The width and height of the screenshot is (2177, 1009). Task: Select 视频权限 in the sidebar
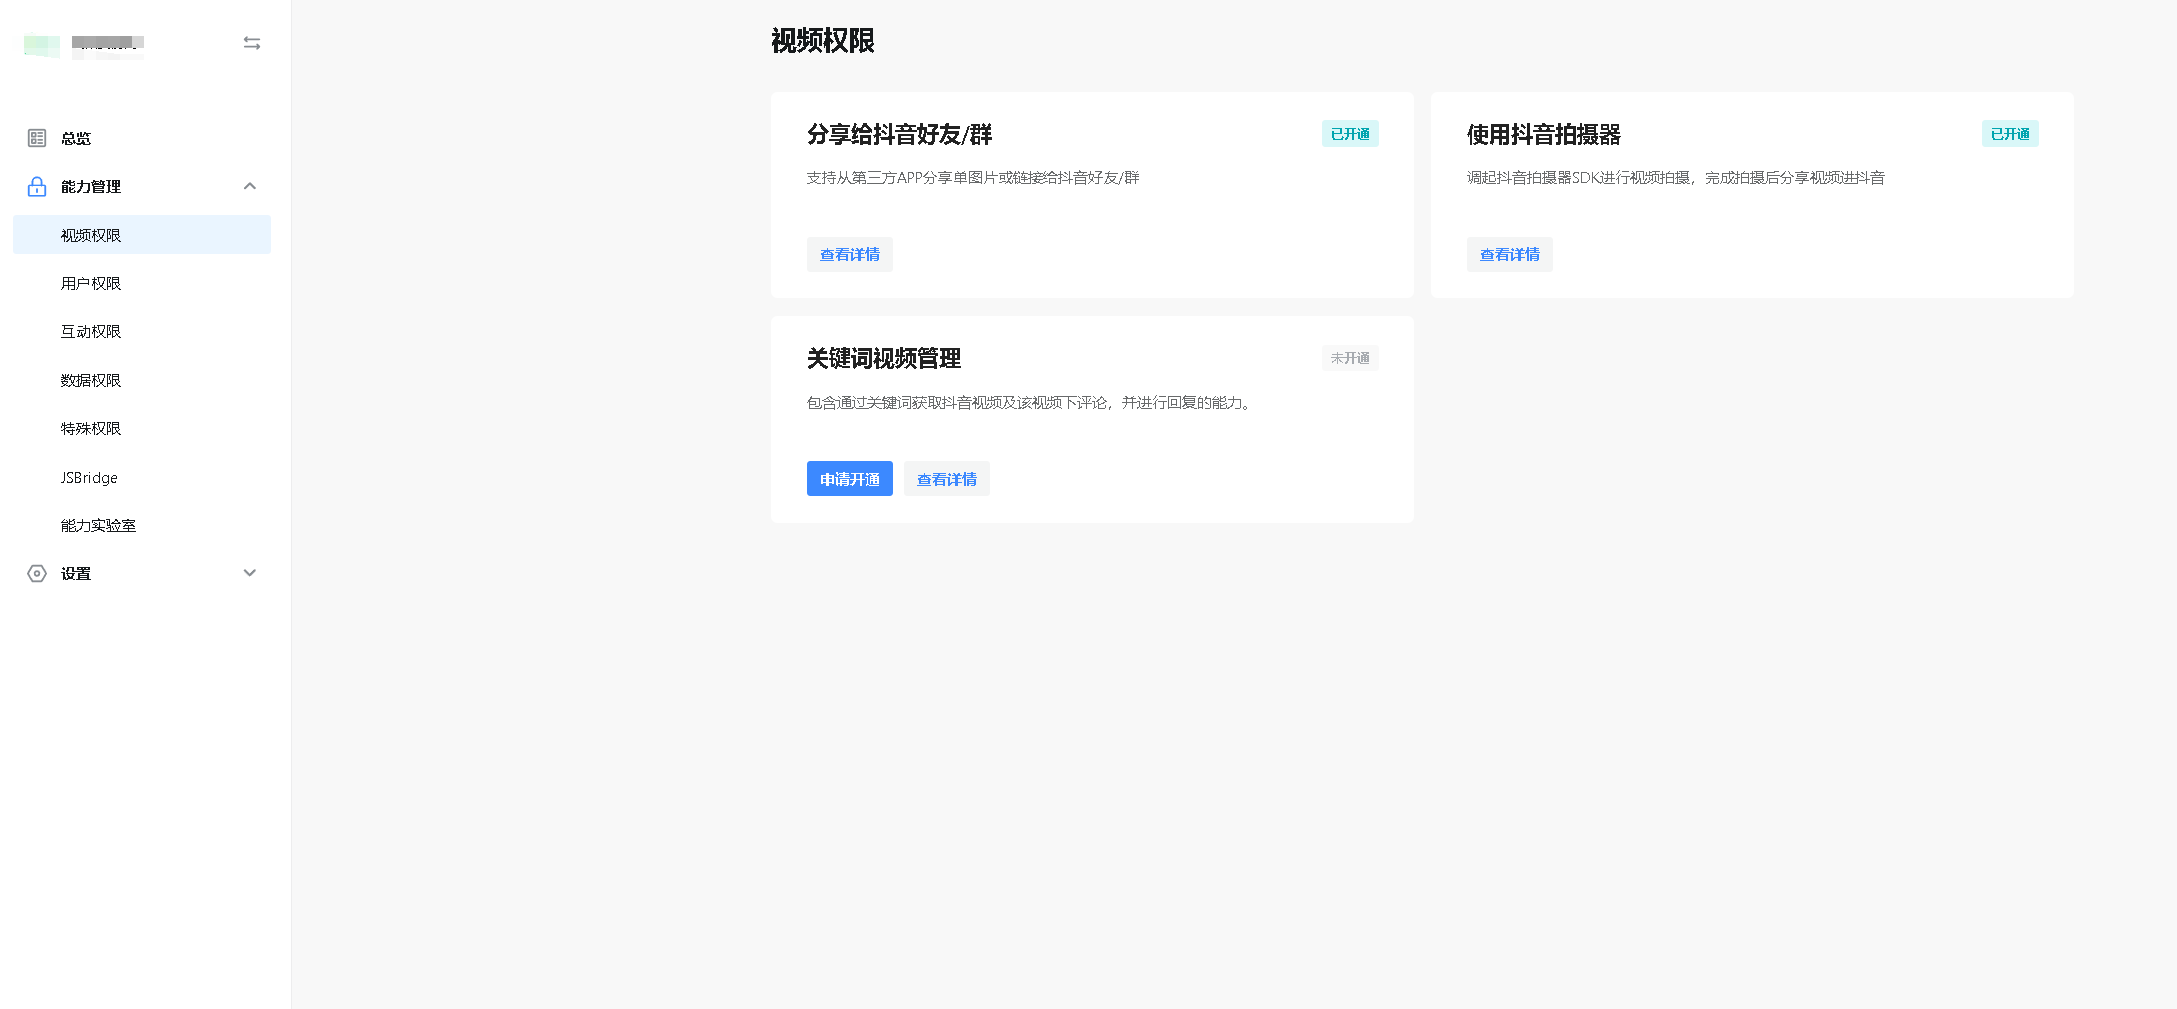pos(91,235)
